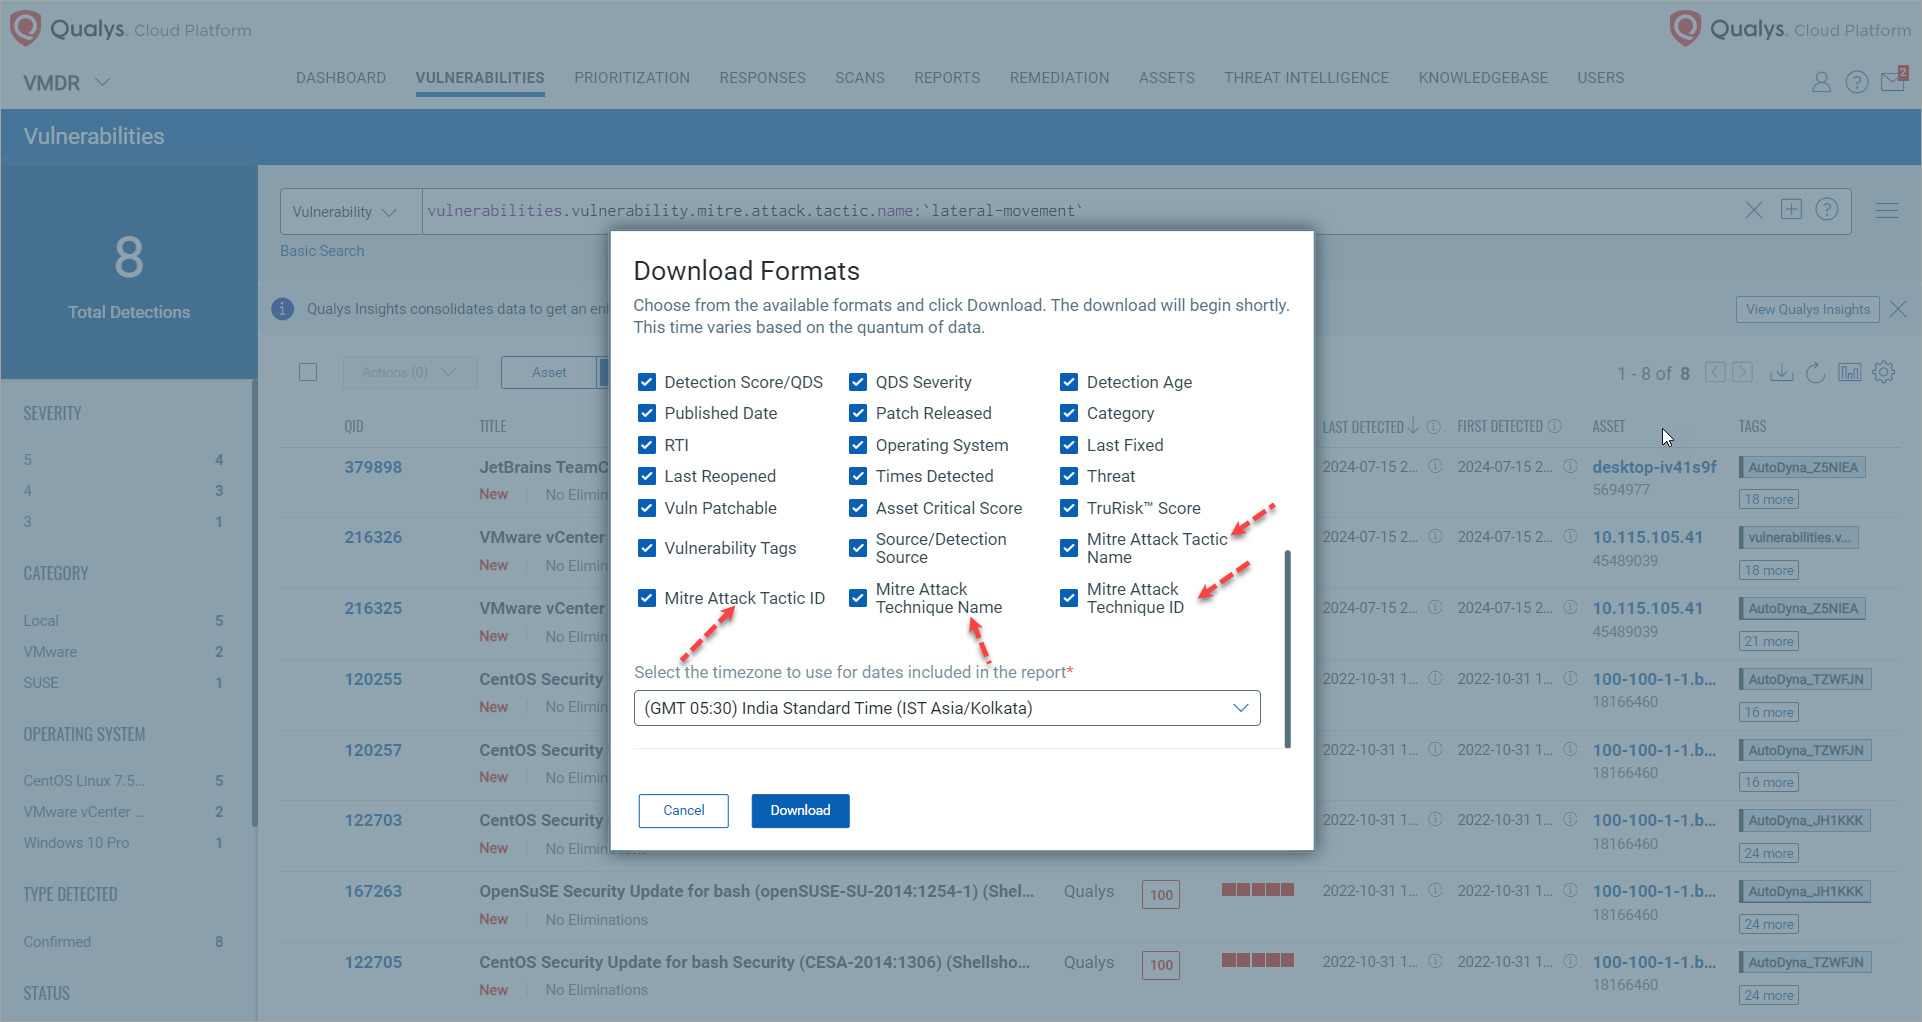Uncheck the QDS Severity checkbox
1922x1022 pixels.
[858, 382]
